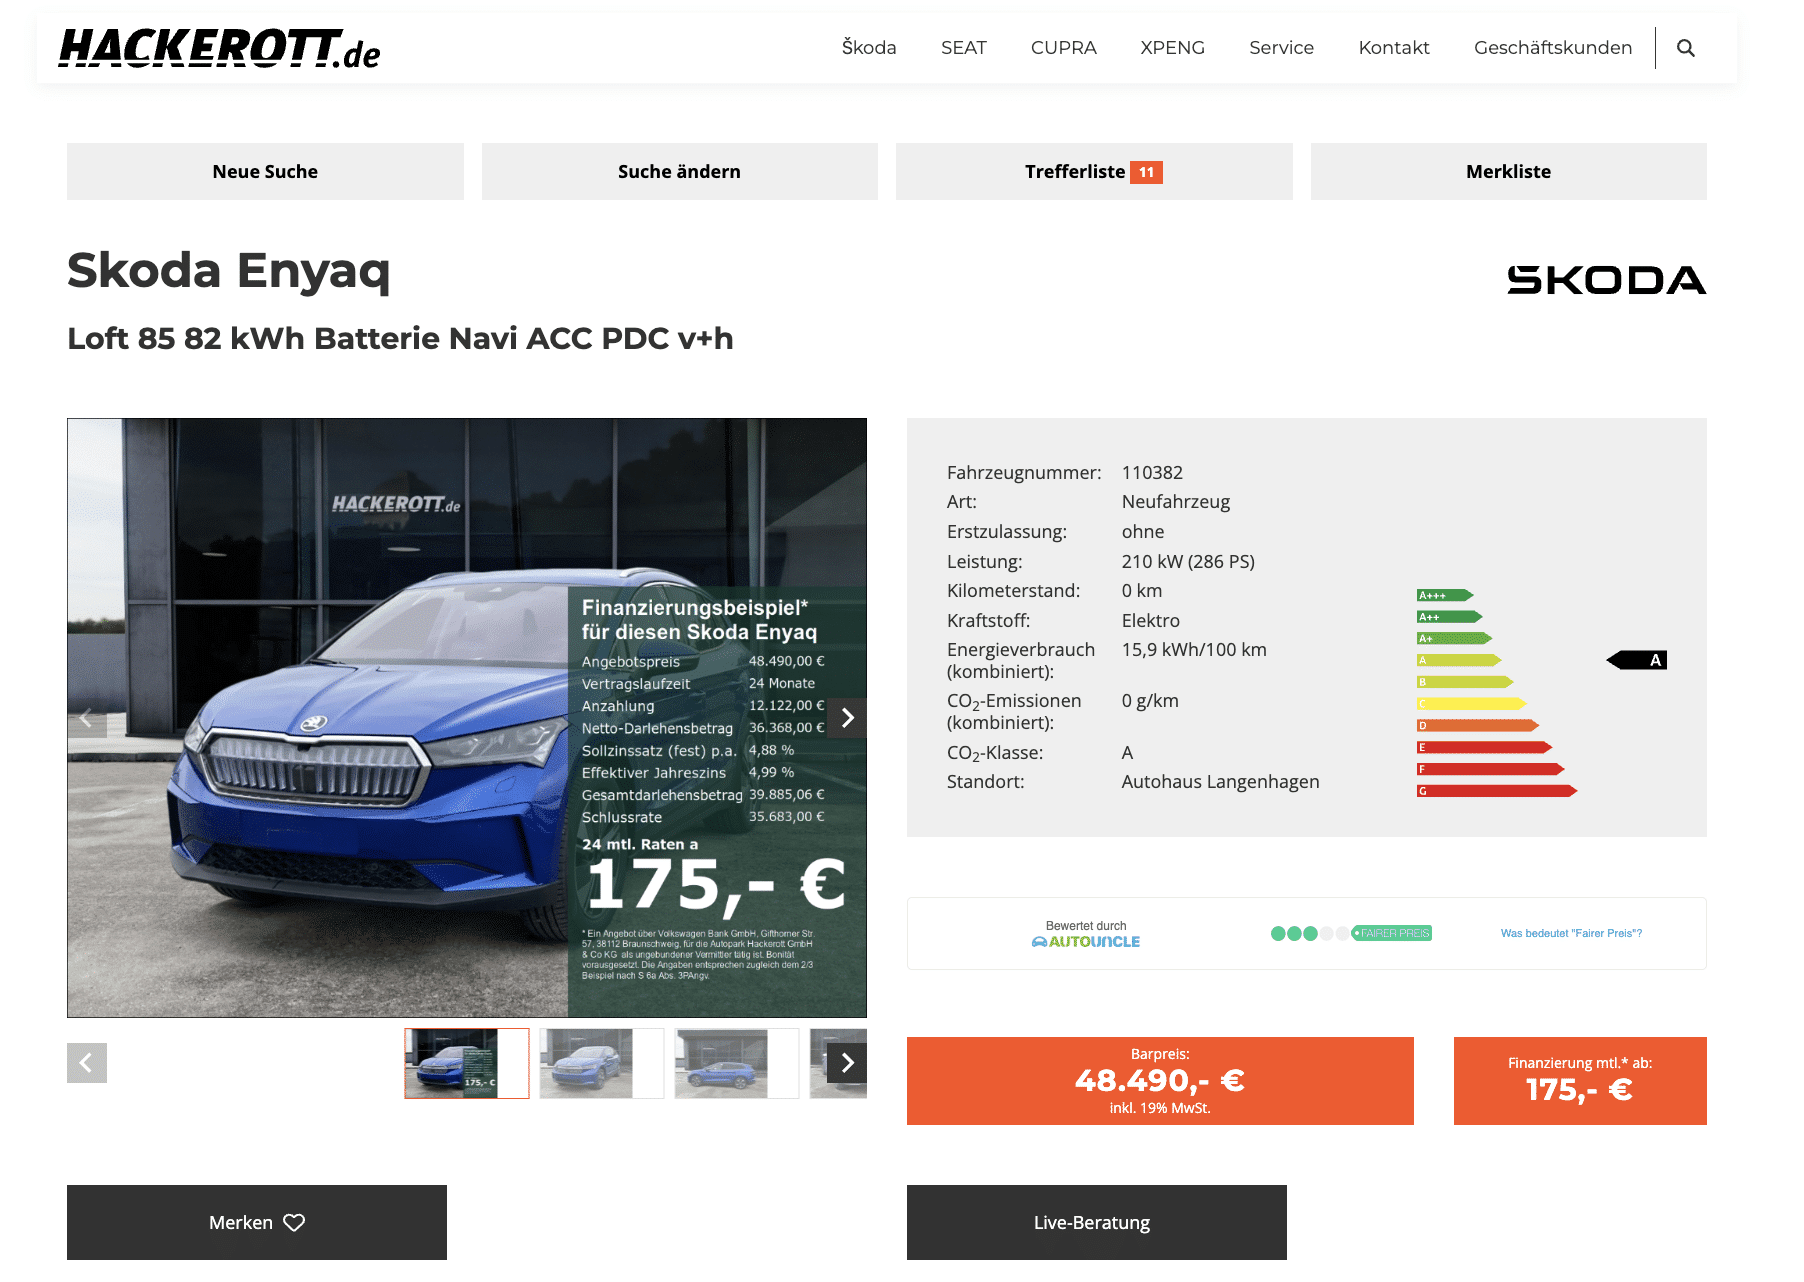Open the Service menu
The width and height of the screenshot is (1804, 1282).
(x=1282, y=48)
